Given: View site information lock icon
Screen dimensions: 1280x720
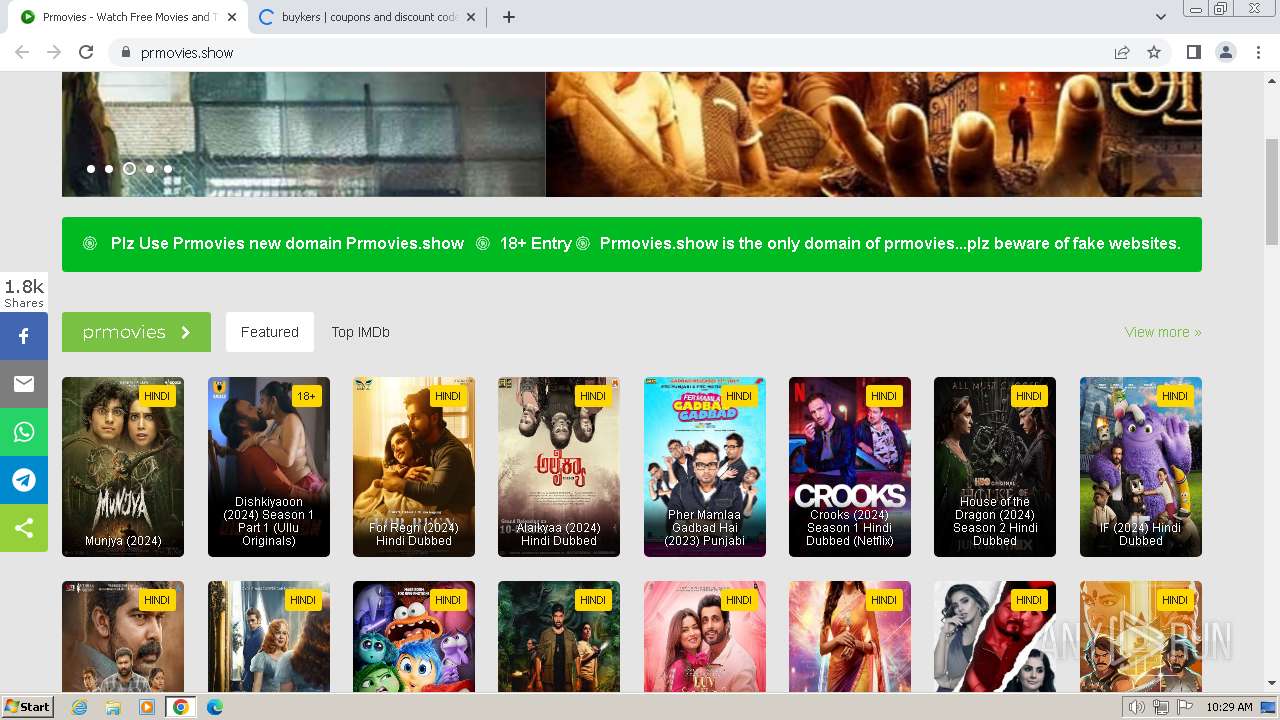Looking at the screenshot, I should click(125, 52).
